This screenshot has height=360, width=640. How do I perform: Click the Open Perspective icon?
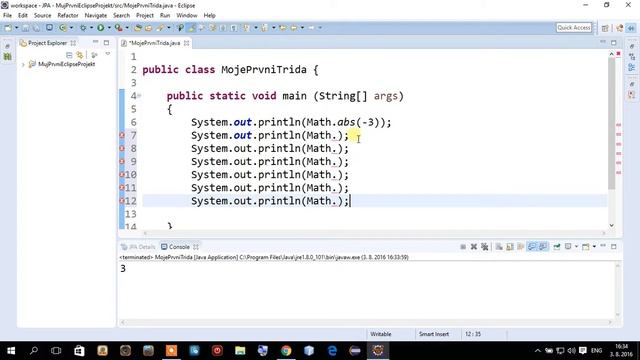[x=605, y=28]
